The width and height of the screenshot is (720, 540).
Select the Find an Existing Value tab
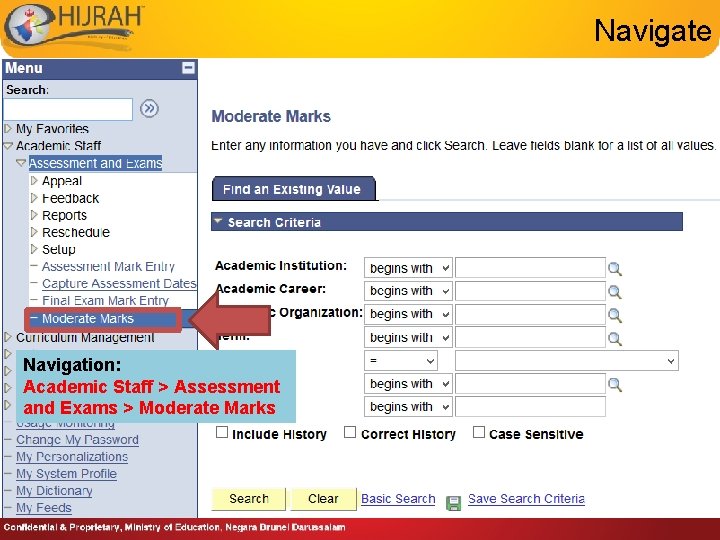(x=293, y=189)
